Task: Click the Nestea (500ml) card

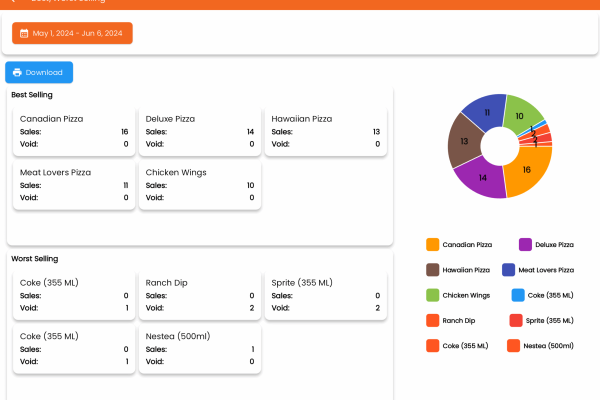Action: [200, 348]
